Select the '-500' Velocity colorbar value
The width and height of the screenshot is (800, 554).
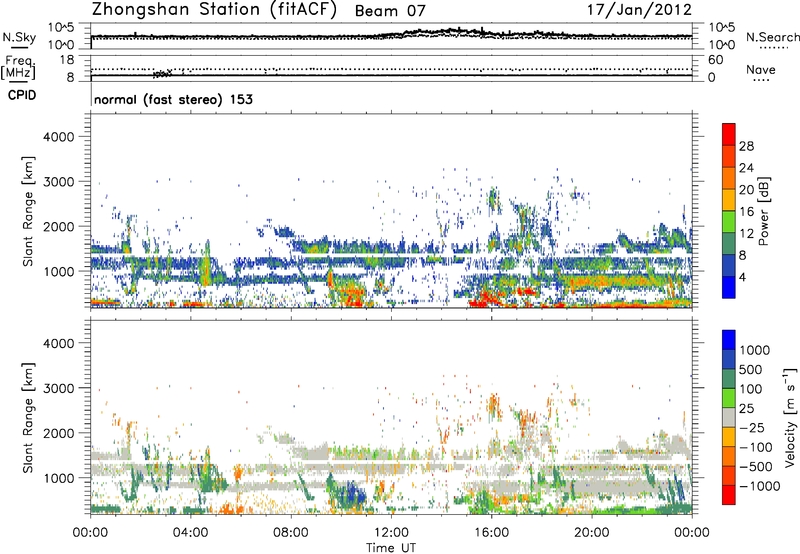(756, 466)
